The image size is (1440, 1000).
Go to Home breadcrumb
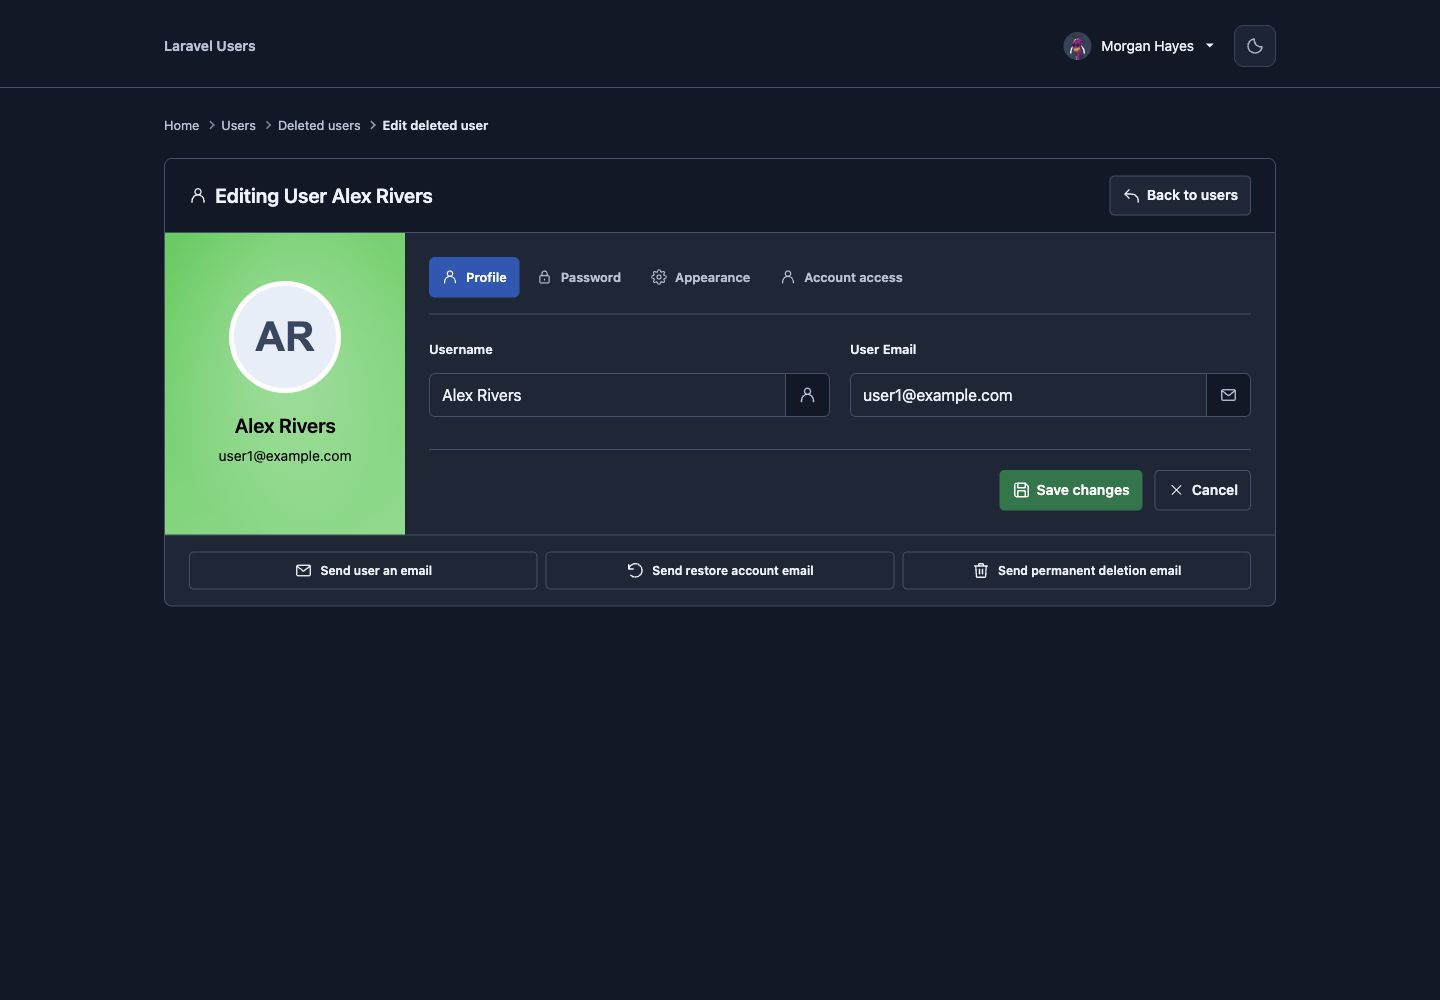[x=181, y=125]
